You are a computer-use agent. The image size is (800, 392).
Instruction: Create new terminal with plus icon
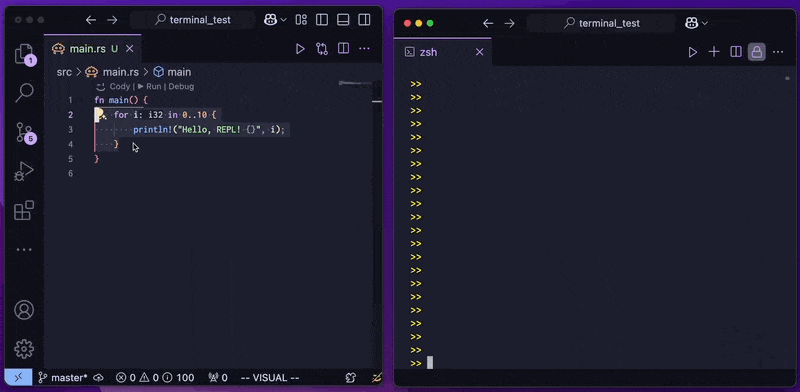point(714,52)
